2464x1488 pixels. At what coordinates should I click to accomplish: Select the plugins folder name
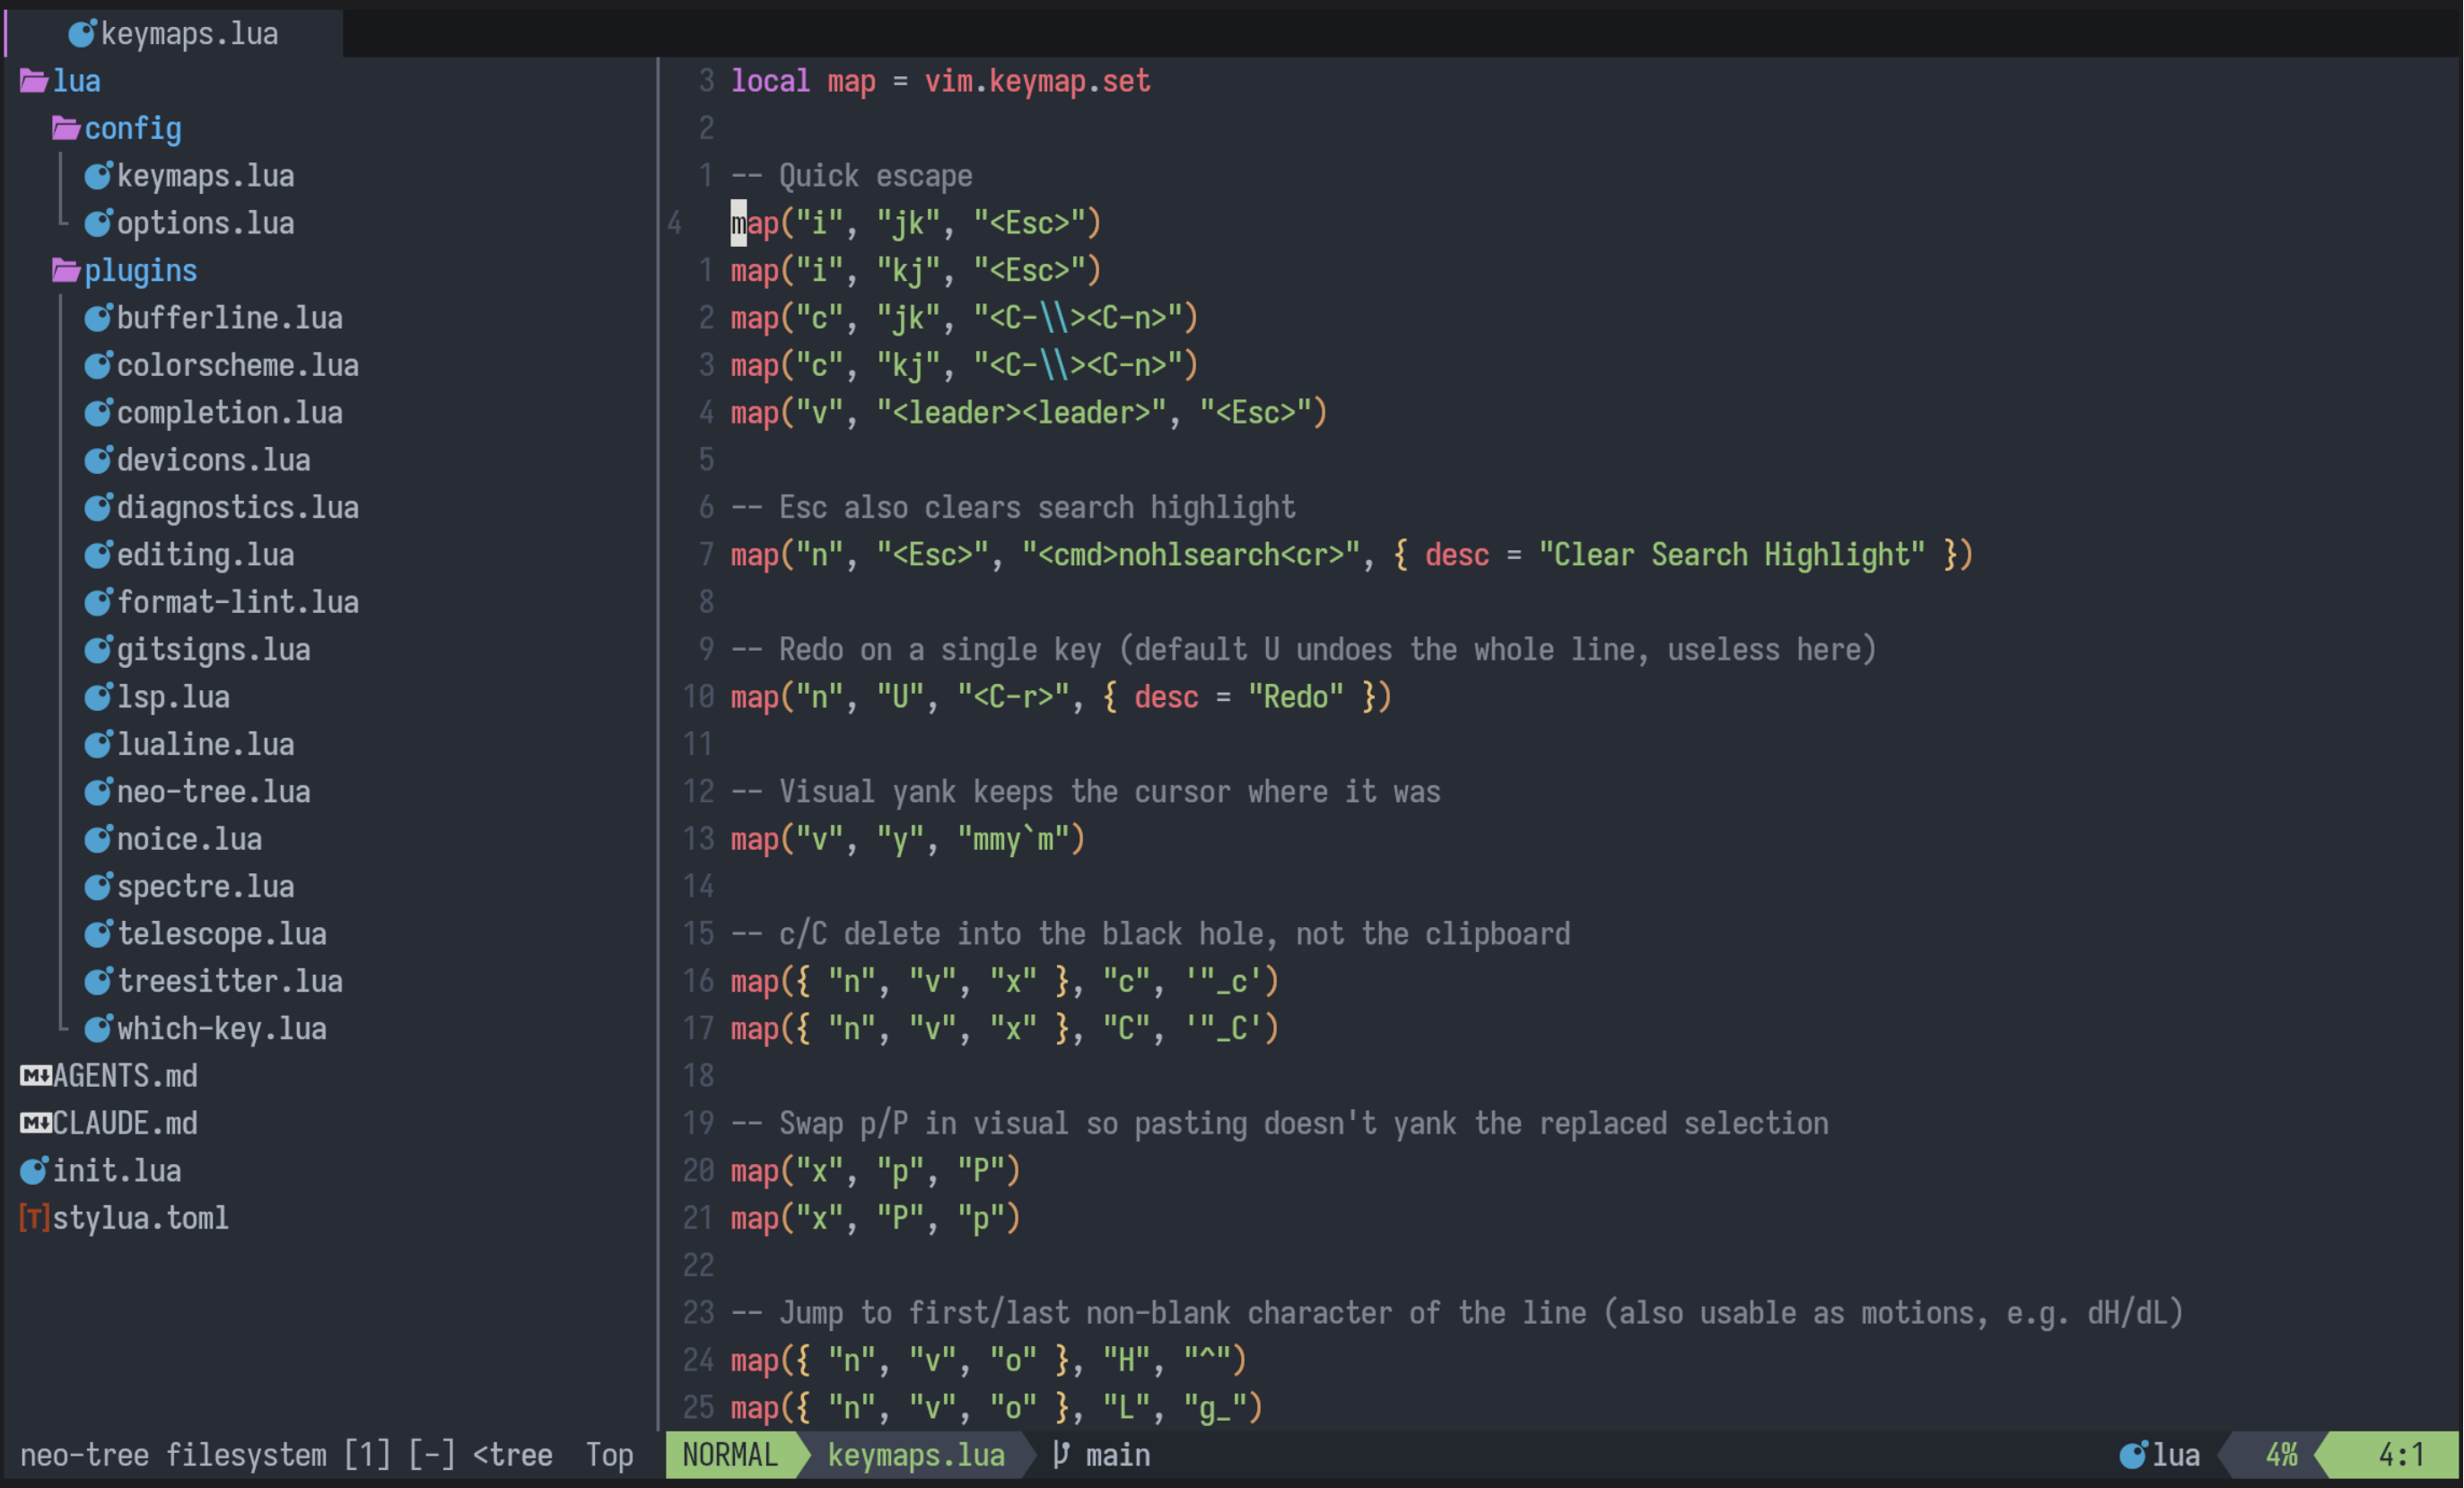click(141, 270)
